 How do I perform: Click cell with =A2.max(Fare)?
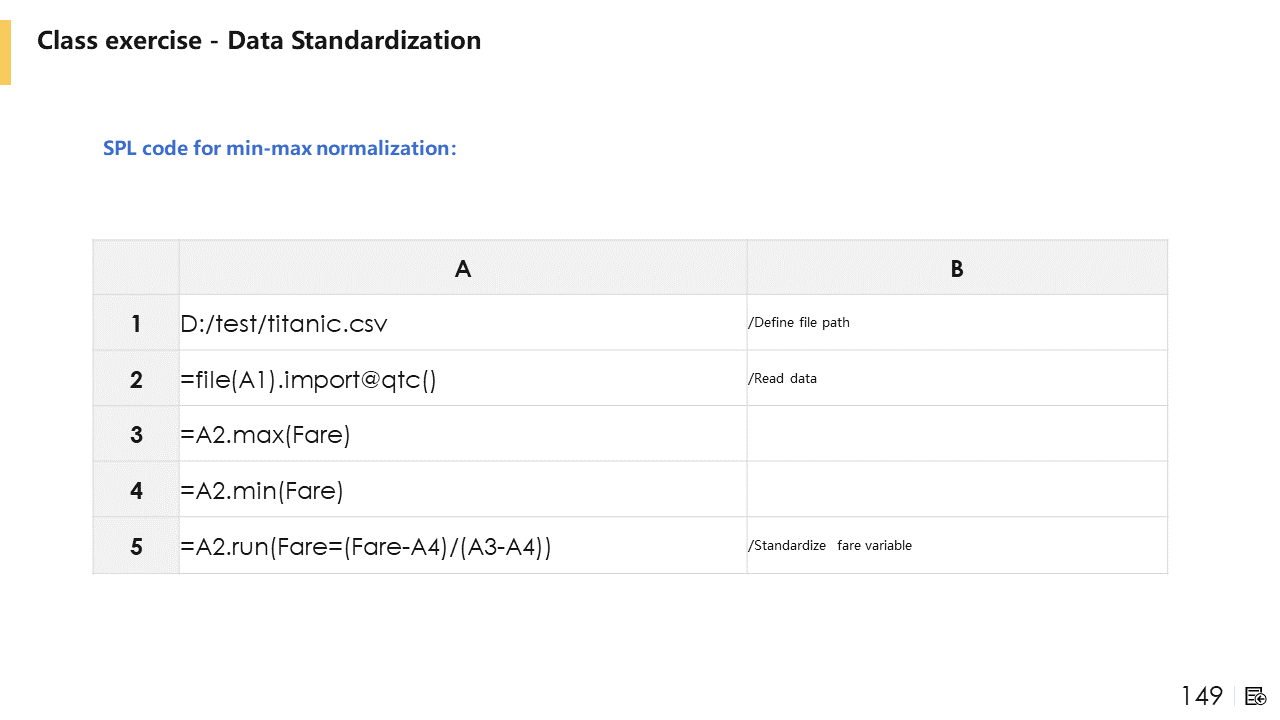[265, 435]
